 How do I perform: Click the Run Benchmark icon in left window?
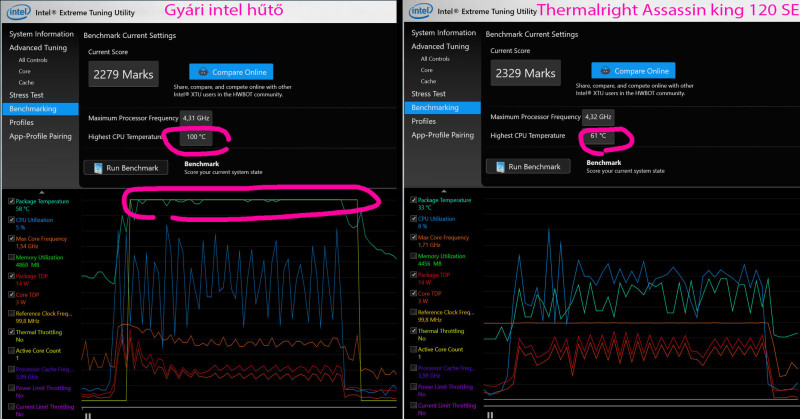[98, 168]
